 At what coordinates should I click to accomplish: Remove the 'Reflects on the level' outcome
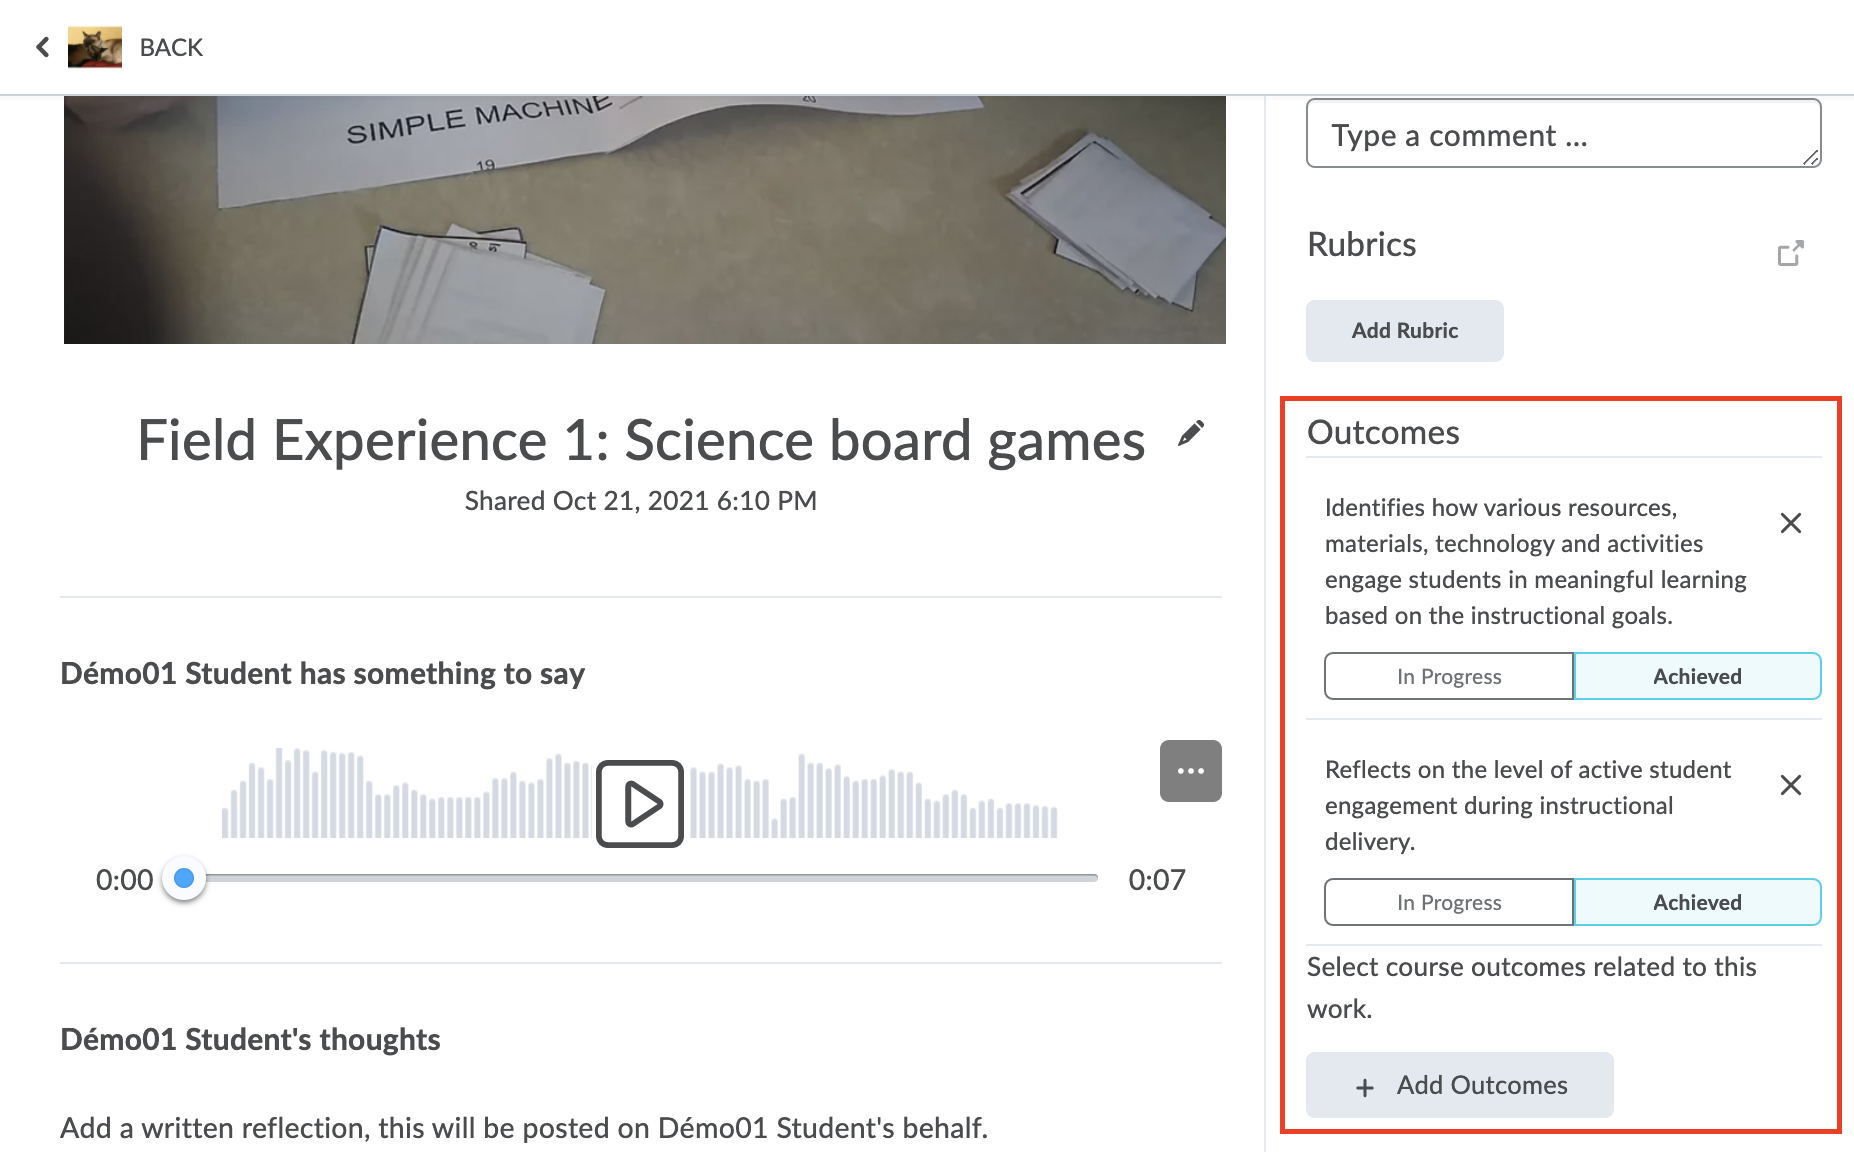[1790, 785]
